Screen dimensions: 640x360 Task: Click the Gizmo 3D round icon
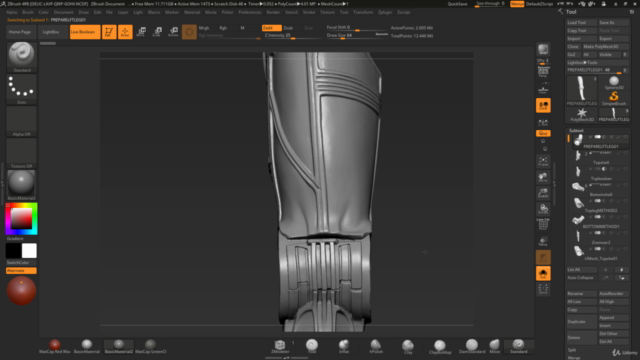click(189, 32)
